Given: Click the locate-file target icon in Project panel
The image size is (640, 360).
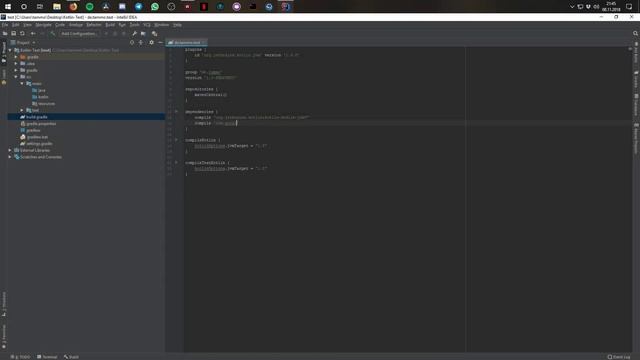Looking at the screenshot, I should click(x=132, y=42).
